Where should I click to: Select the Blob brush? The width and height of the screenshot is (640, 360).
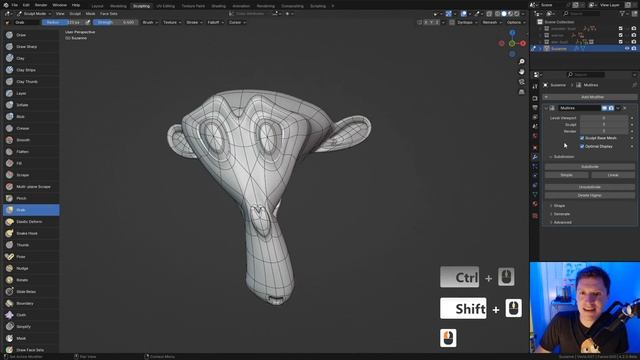point(31,117)
